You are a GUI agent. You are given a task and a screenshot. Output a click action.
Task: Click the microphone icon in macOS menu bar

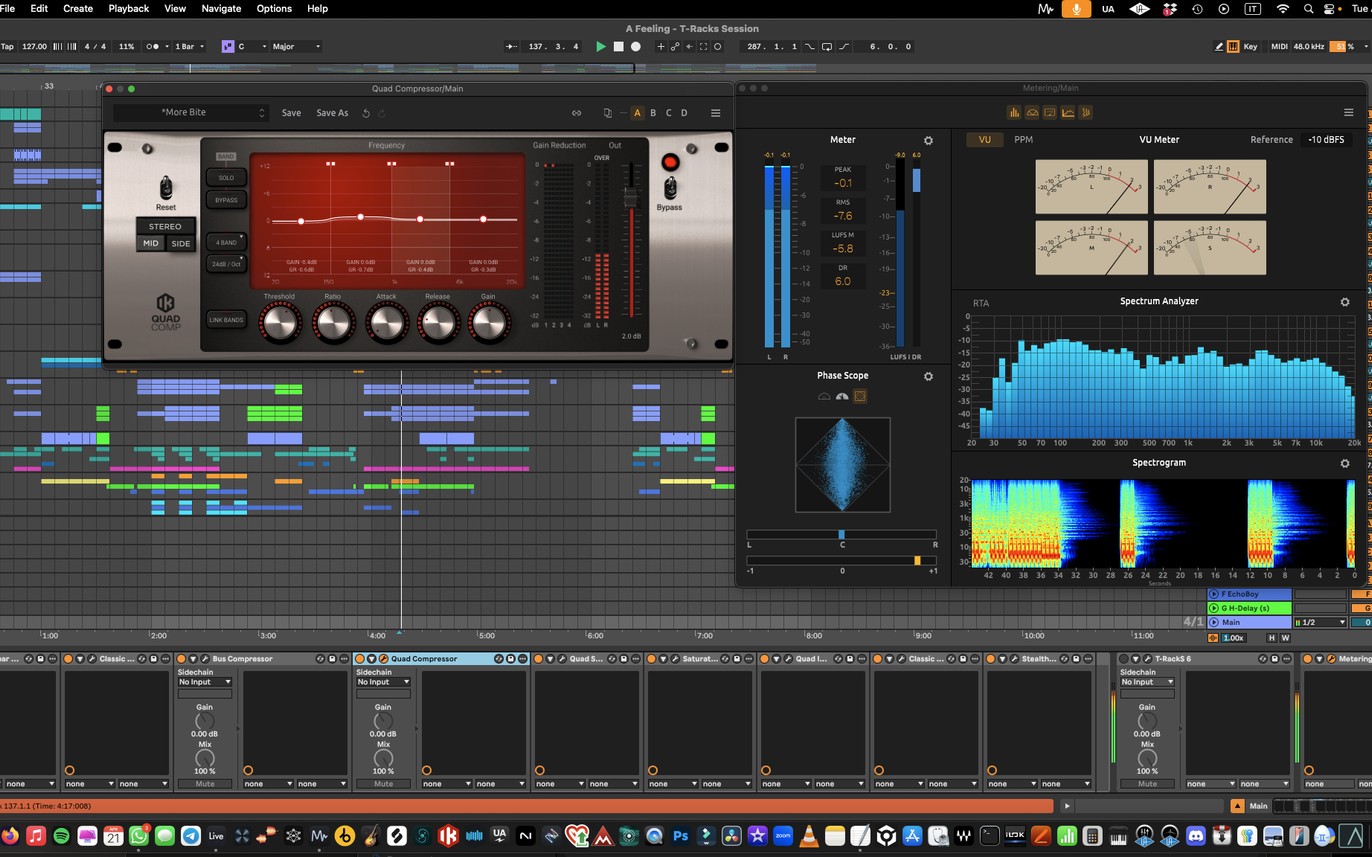[x=1076, y=9]
